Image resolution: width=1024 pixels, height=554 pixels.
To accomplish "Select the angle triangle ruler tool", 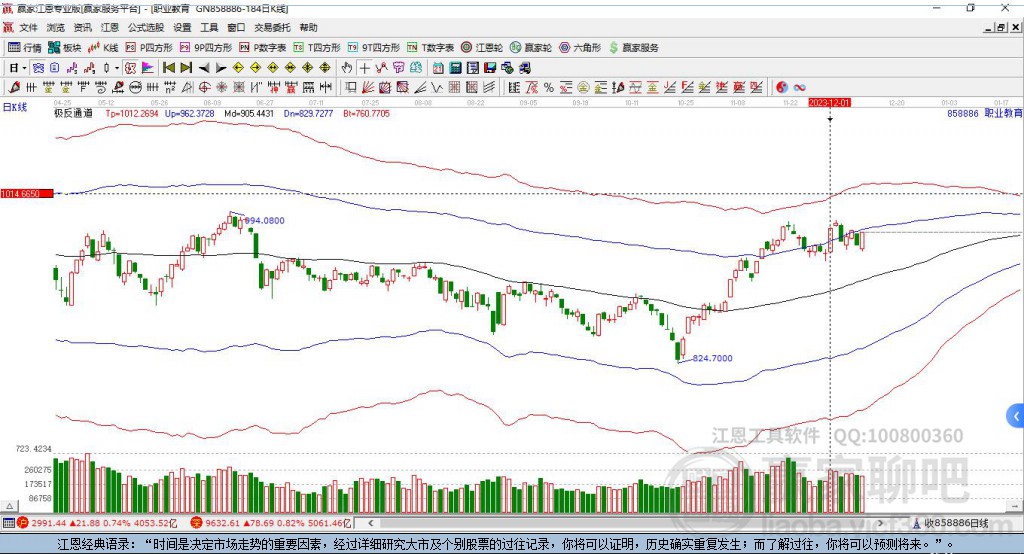I will point(186,87).
